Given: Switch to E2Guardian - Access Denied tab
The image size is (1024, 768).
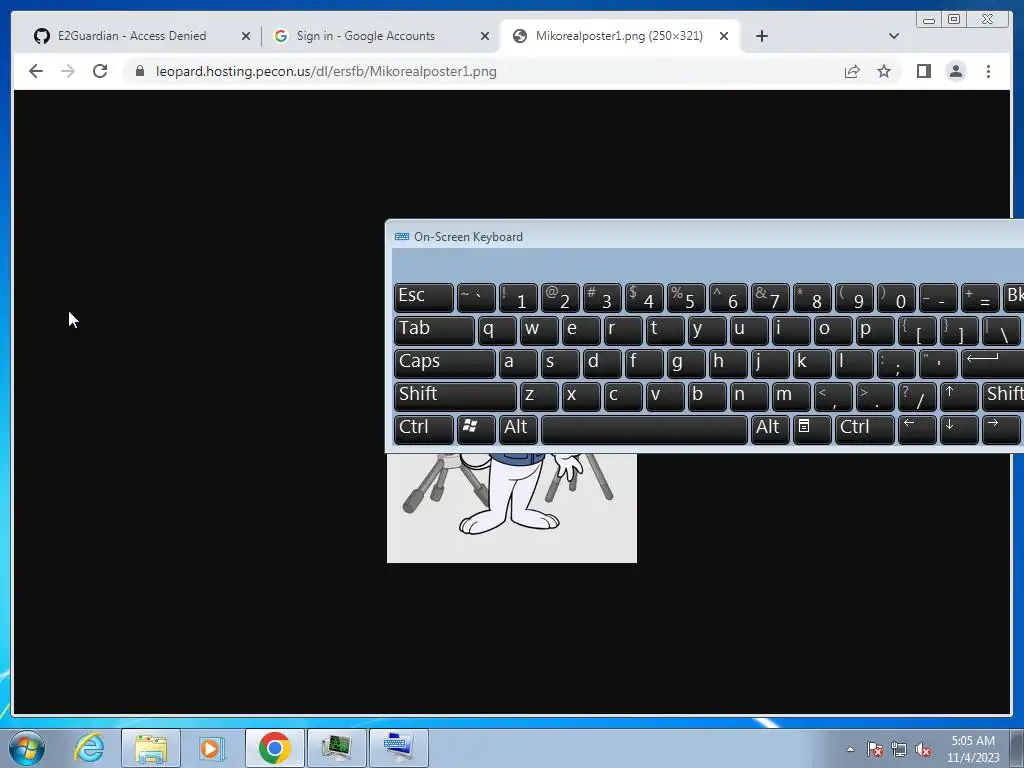Looking at the screenshot, I should 132,36.
